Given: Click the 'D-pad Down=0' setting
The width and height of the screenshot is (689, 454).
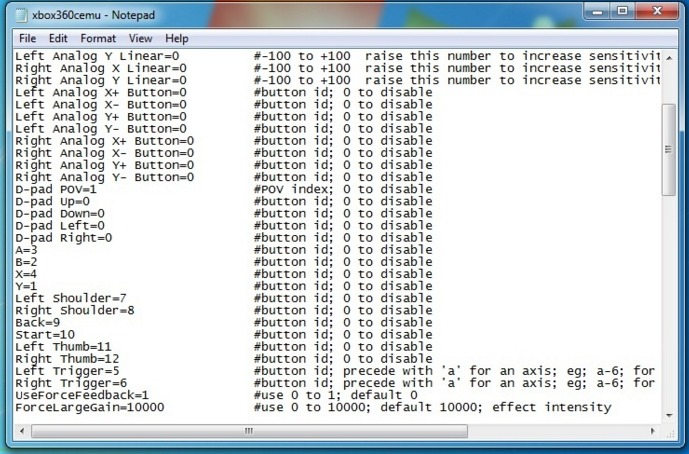Looking at the screenshot, I should click(60, 214).
